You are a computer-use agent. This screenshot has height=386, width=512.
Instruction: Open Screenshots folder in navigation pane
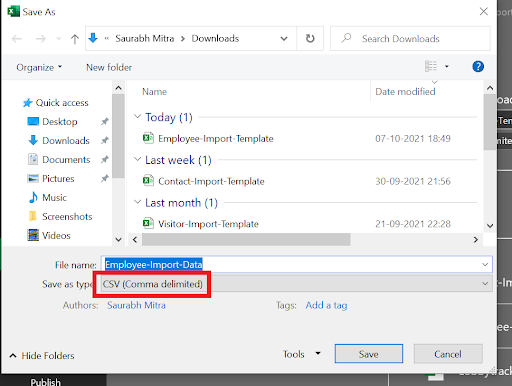click(x=60, y=217)
